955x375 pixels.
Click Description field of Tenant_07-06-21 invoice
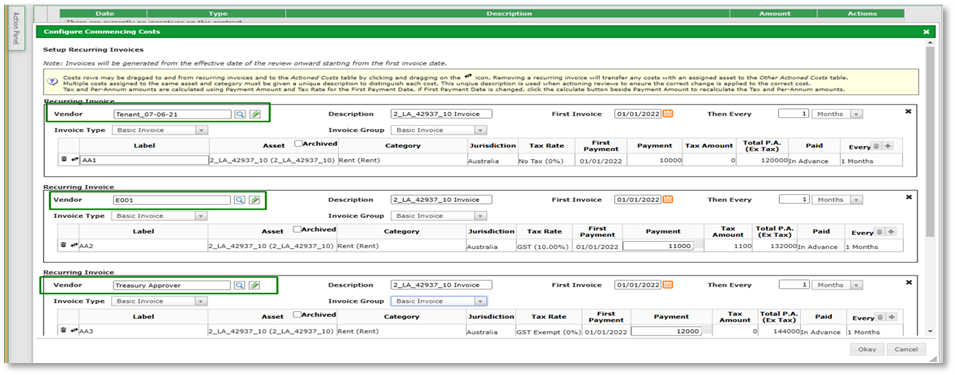[x=442, y=114]
